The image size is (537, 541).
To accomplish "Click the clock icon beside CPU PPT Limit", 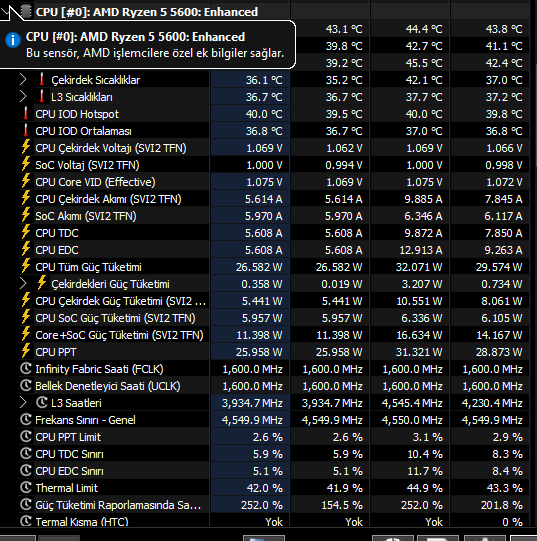I will pyautogui.click(x=26, y=436).
